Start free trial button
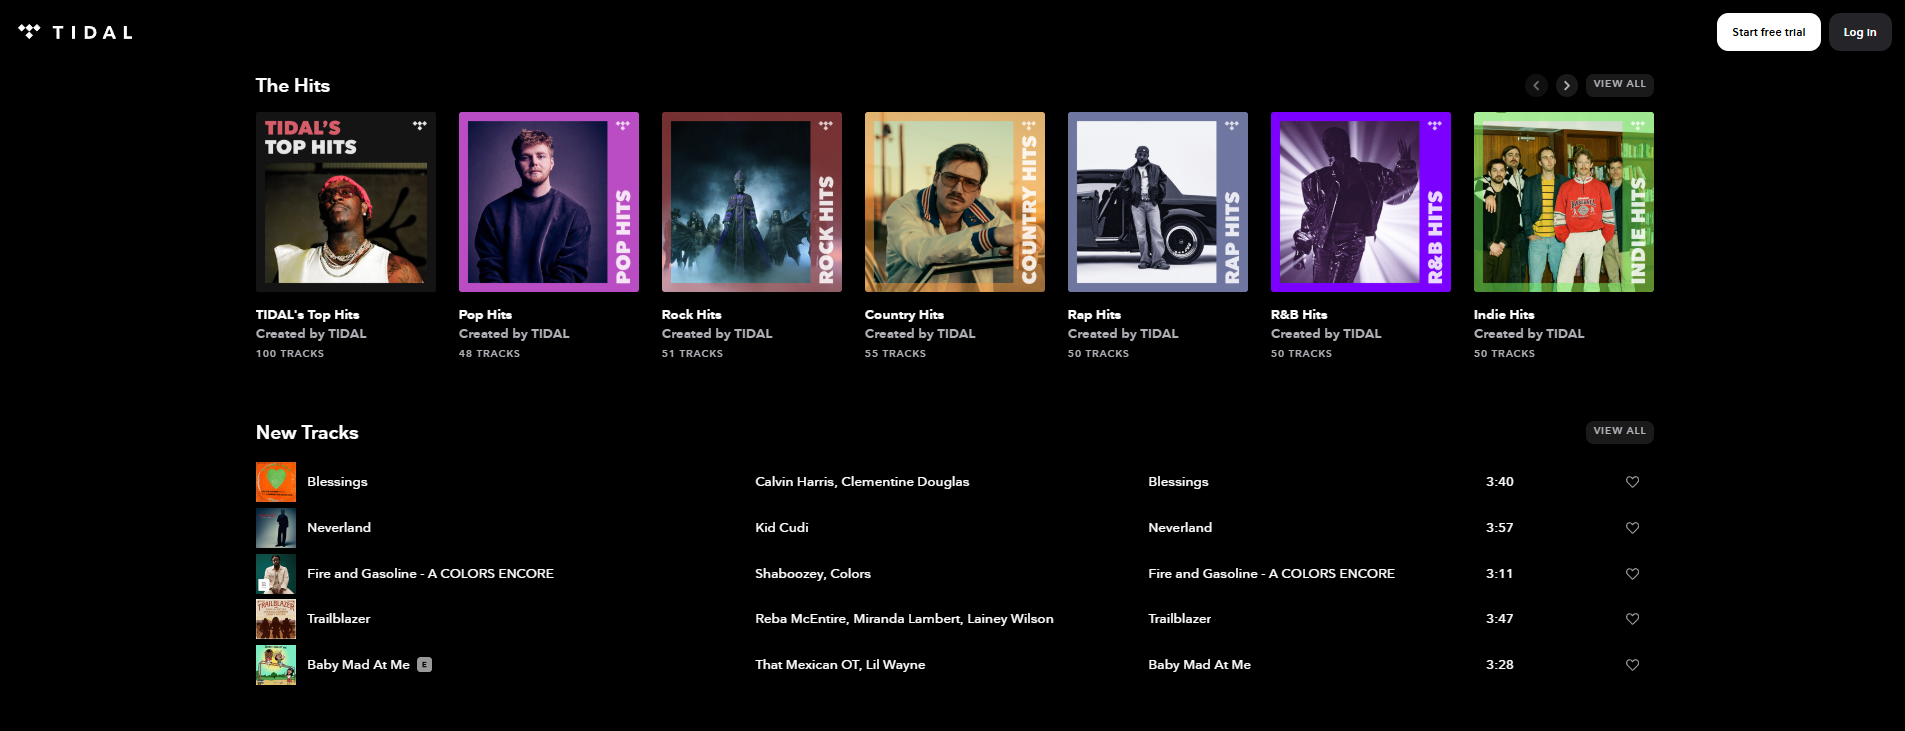1905x731 pixels. coord(1768,32)
